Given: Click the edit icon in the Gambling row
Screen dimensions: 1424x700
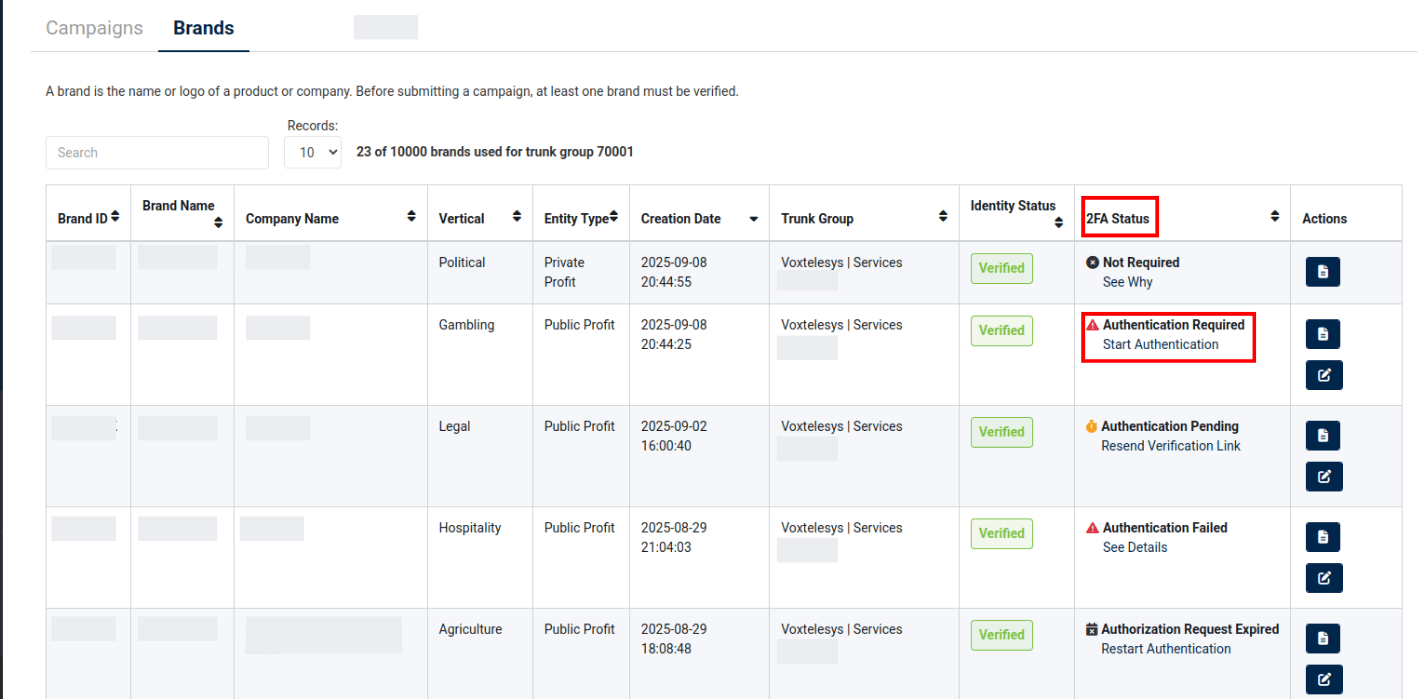Looking at the screenshot, I should tap(1324, 375).
